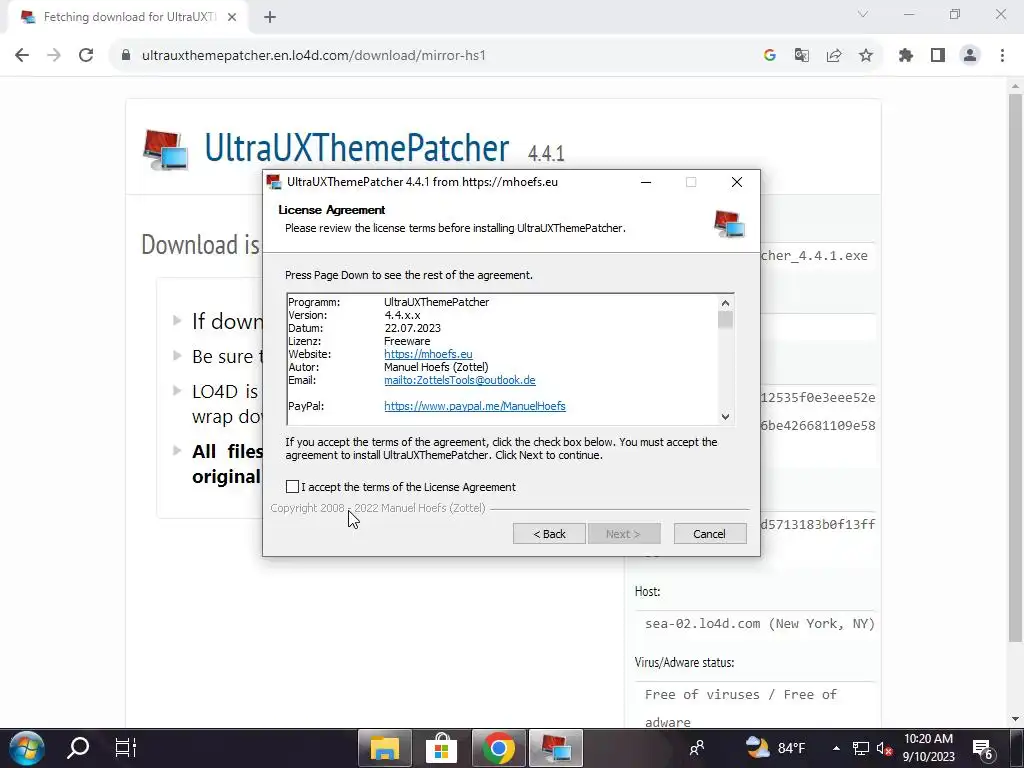The height and width of the screenshot is (768, 1024).
Task: Click the UltraUXThemePatcher page logo
Action: coord(165,150)
